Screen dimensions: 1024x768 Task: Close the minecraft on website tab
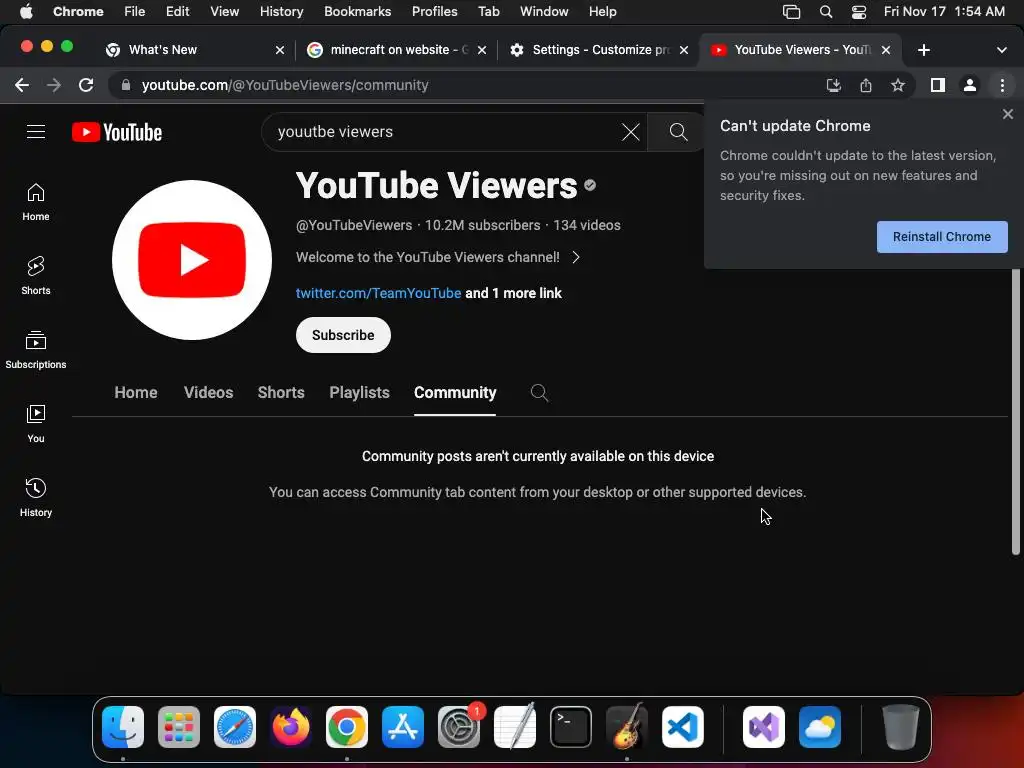(481, 50)
